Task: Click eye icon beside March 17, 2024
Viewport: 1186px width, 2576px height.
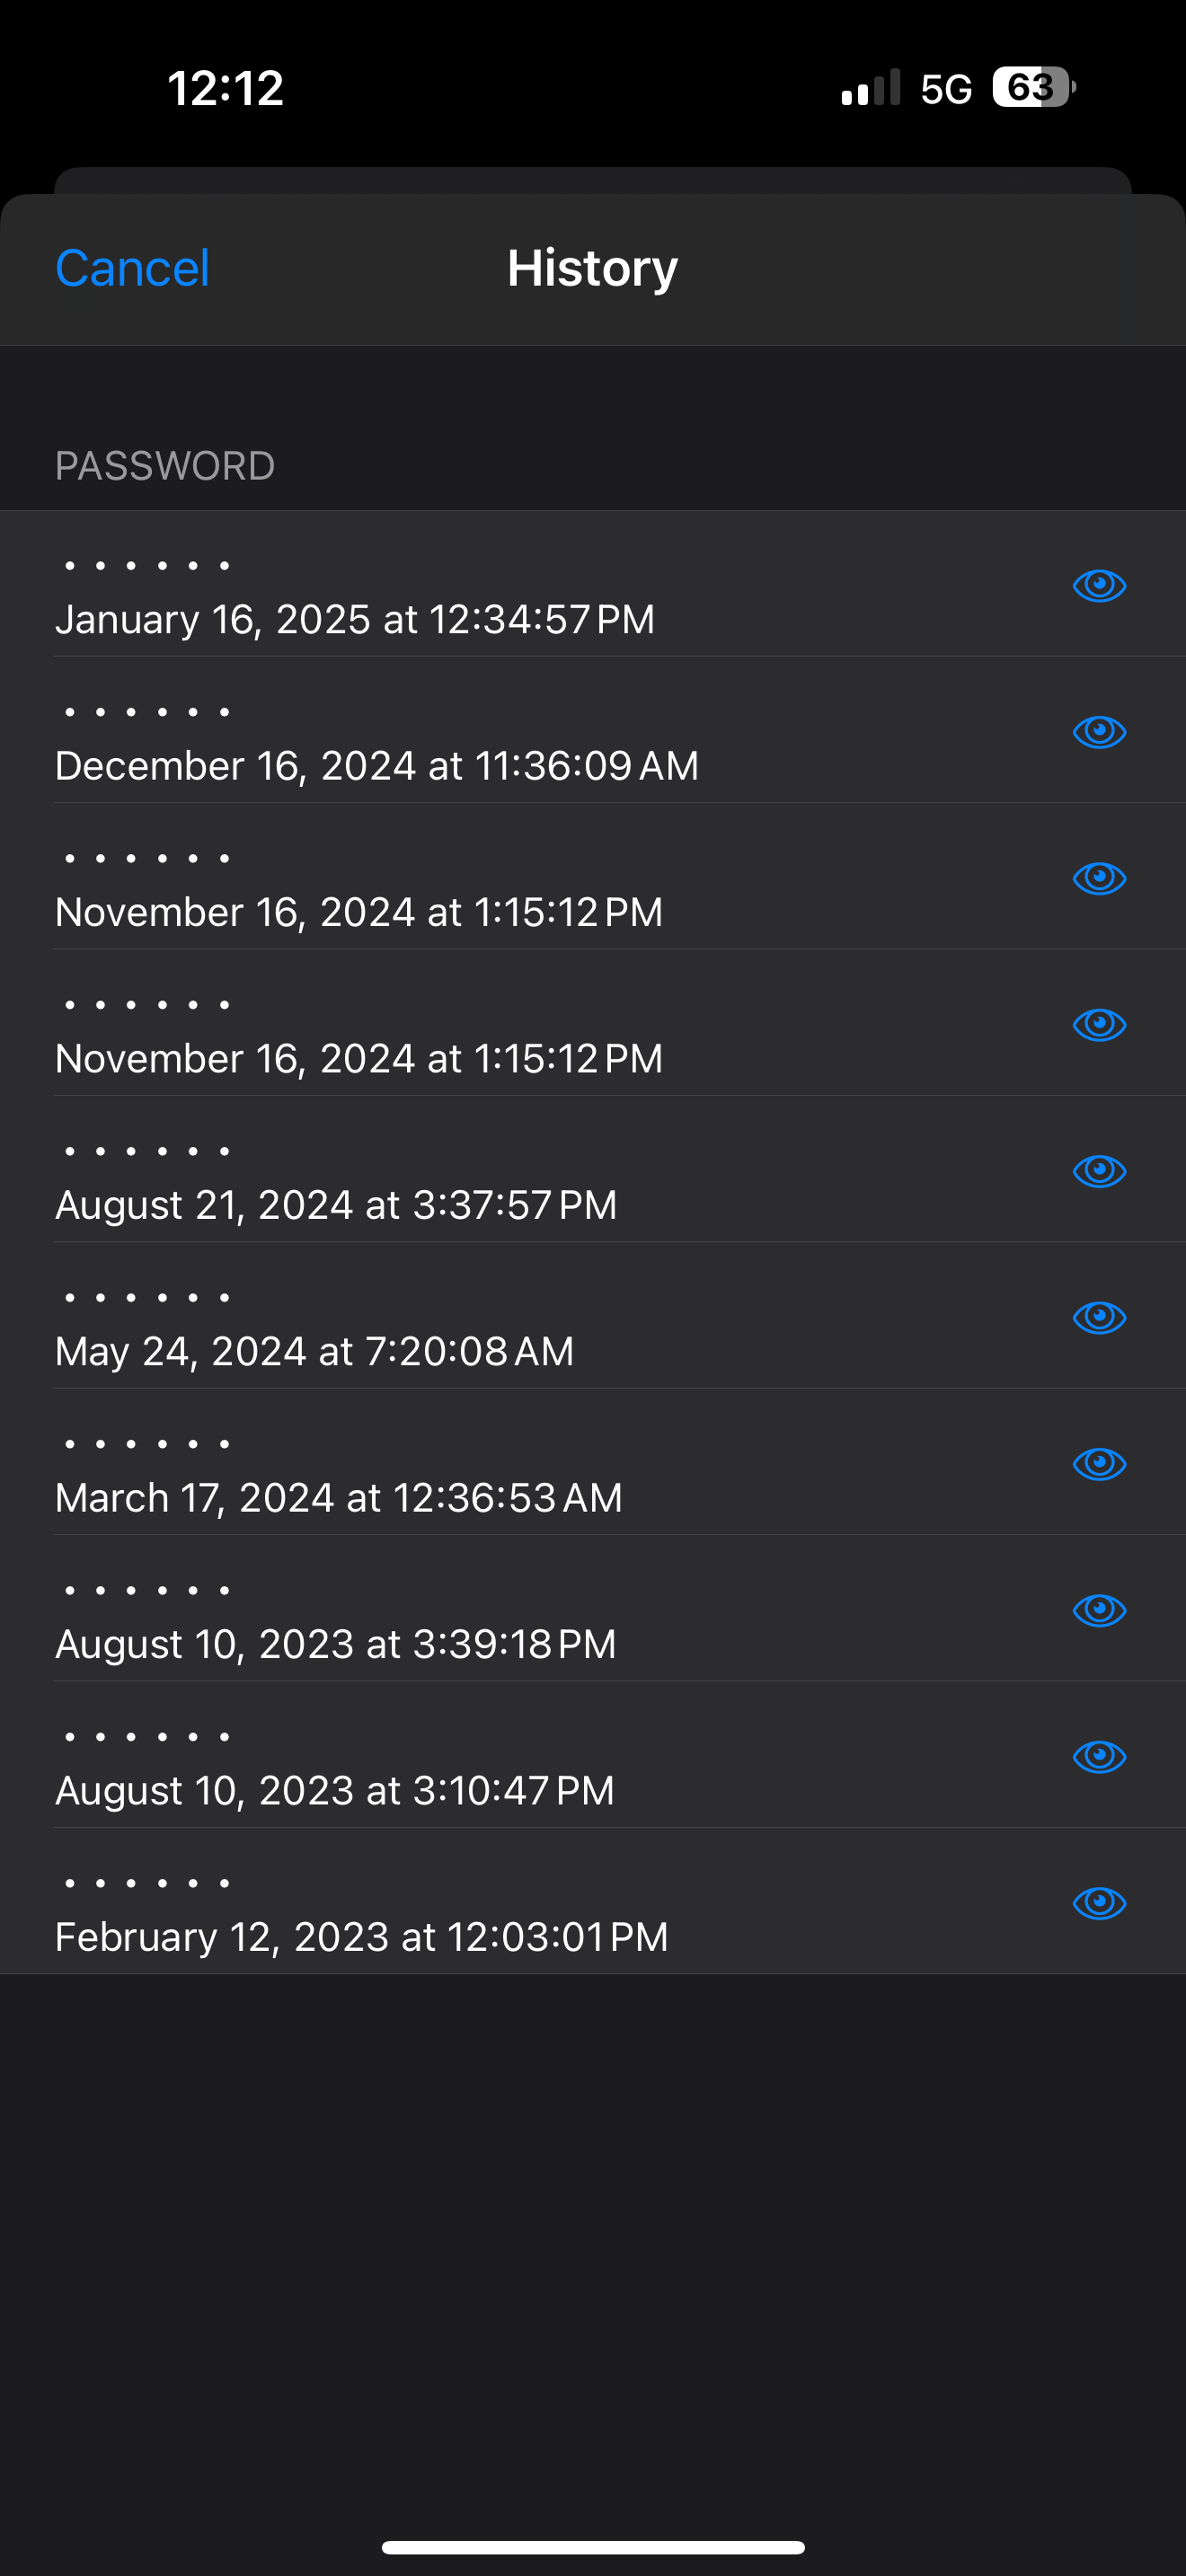Action: (x=1099, y=1463)
